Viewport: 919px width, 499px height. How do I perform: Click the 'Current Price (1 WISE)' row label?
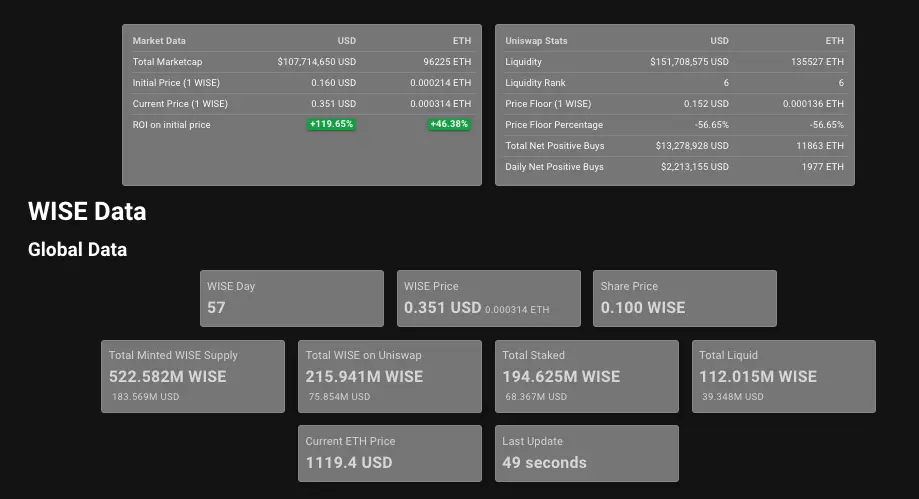(180, 104)
